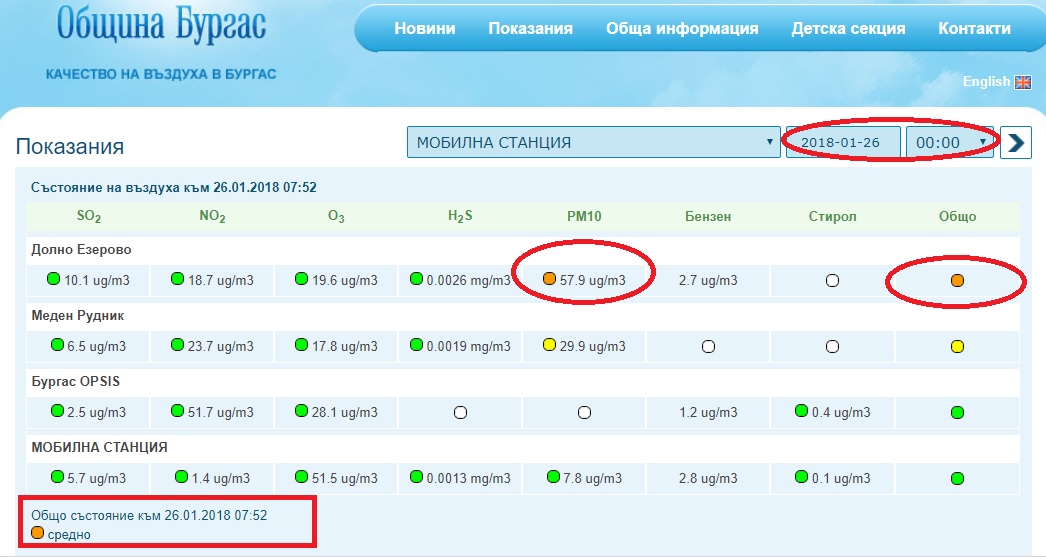This screenshot has width=1046, height=557.
Task: Click empty H2S circle in Бургас OPSIS row
Action: pos(460,413)
